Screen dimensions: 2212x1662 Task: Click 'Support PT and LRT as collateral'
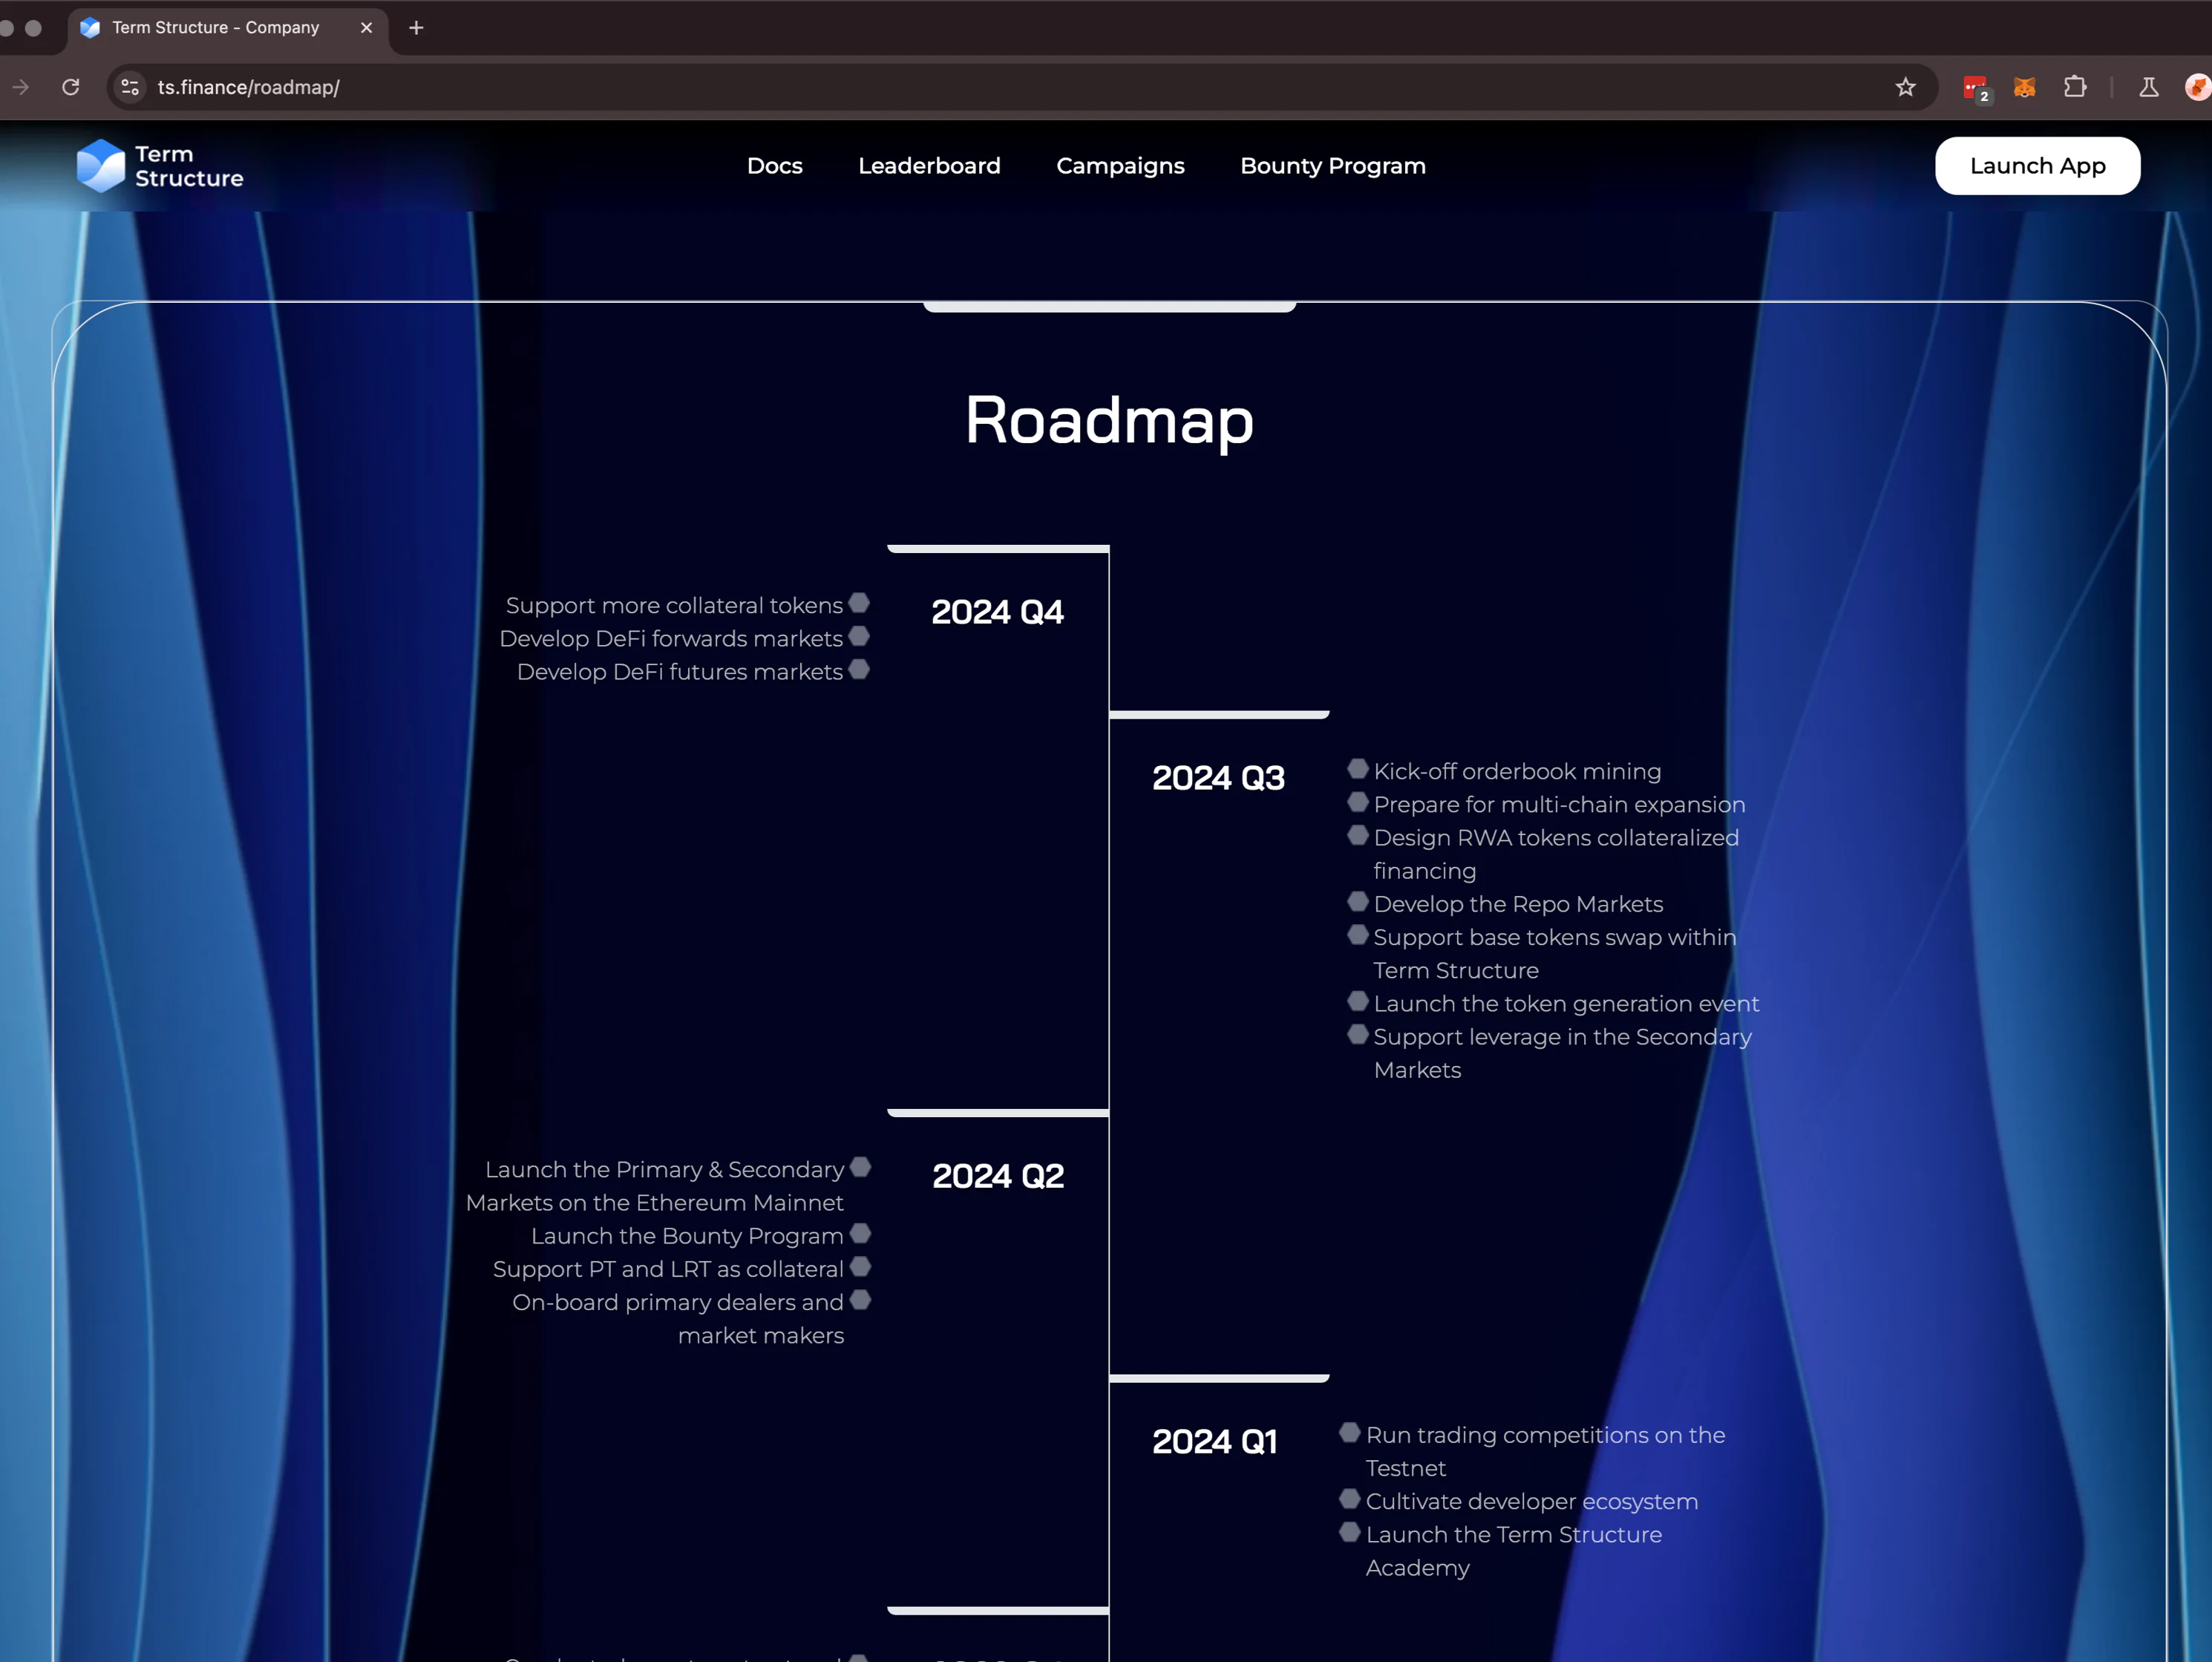pyautogui.click(x=668, y=1270)
